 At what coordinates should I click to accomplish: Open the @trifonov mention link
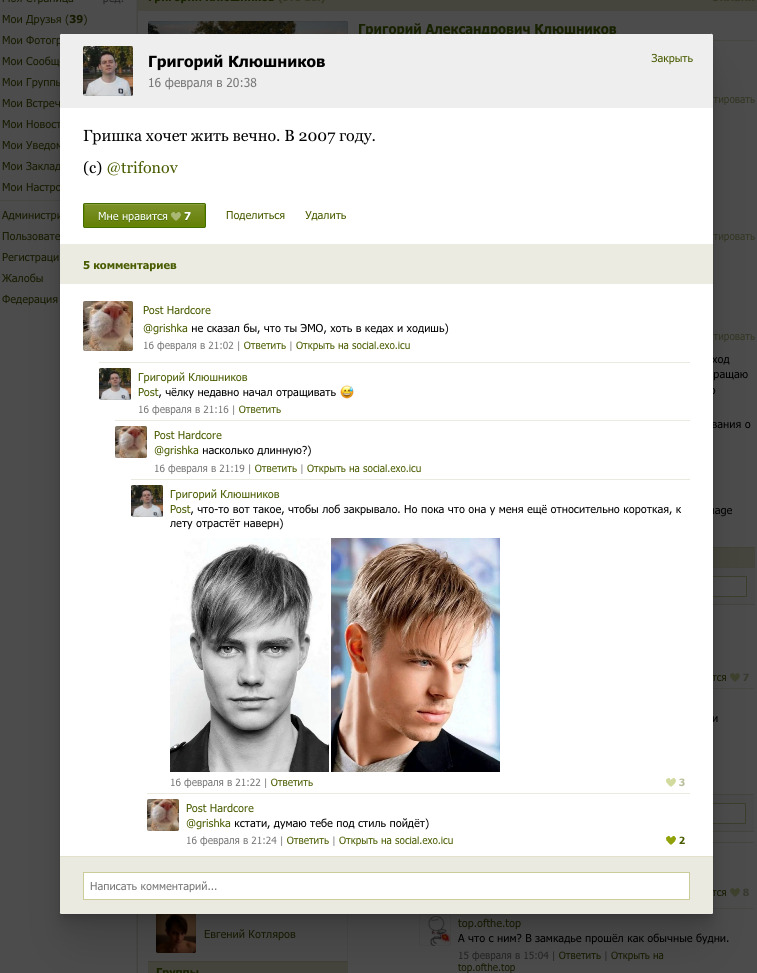pyautogui.click(x=142, y=168)
